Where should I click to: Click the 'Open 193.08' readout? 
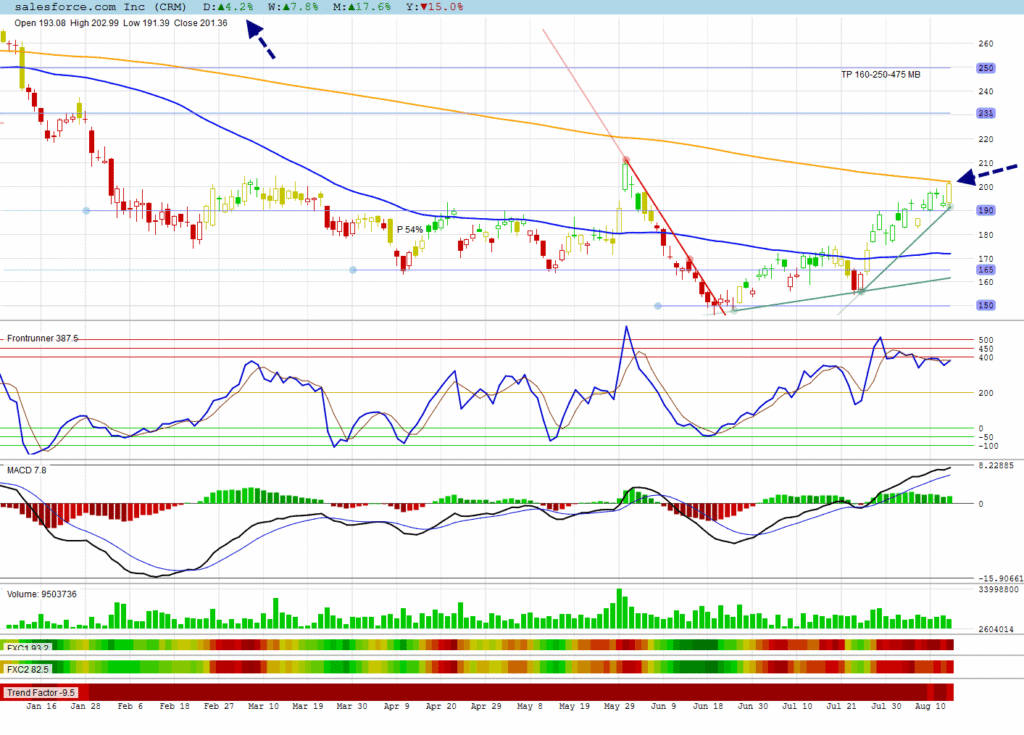tap(40, 23)
